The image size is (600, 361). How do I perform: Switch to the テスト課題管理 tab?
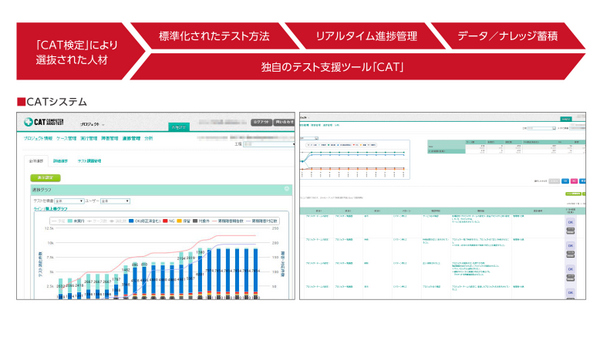coord(89,161)
